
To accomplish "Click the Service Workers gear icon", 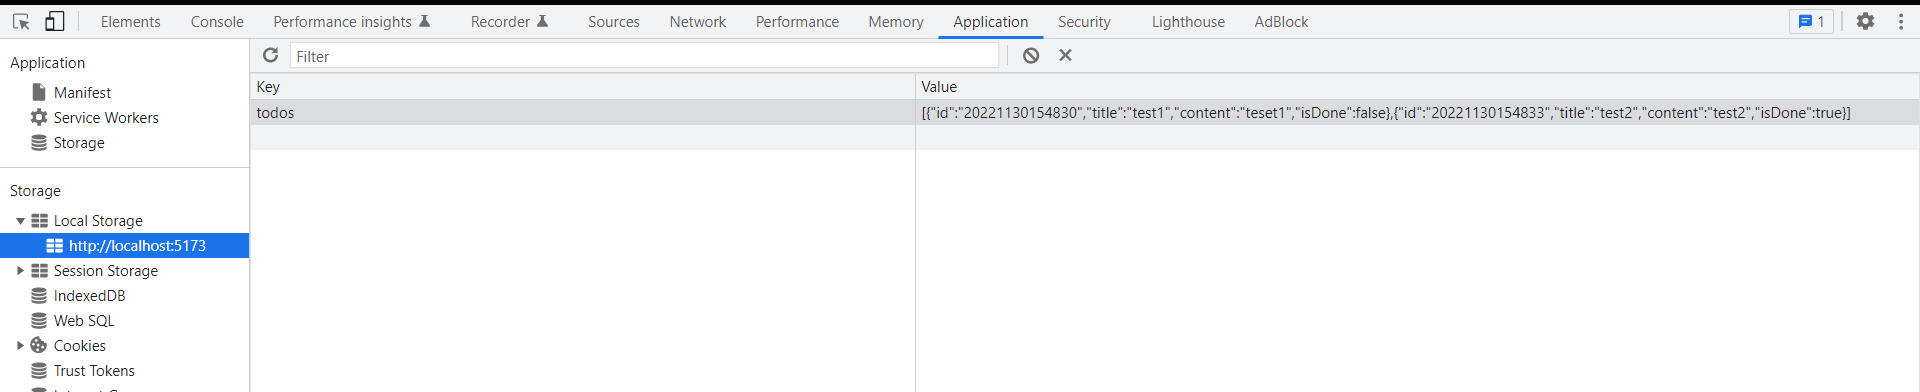I will tap(39, 117).
